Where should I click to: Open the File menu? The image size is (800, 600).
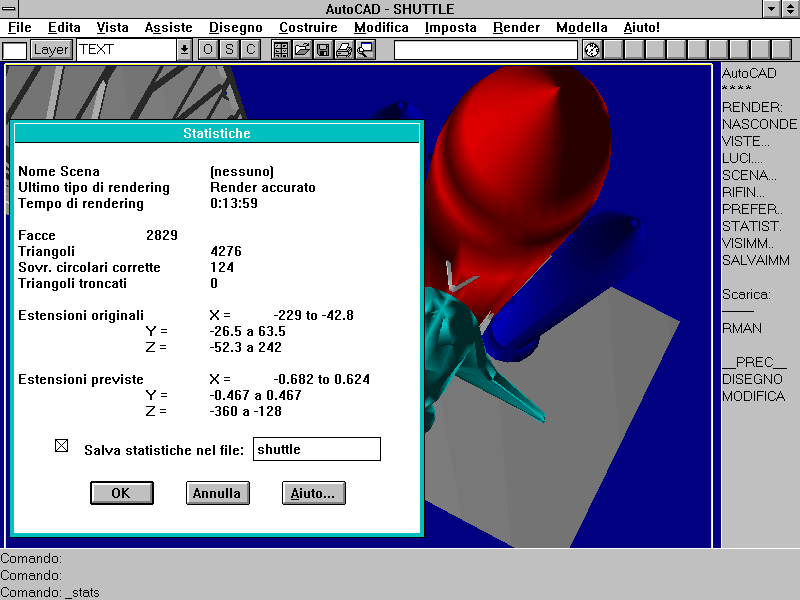click(x=20, y=28)
